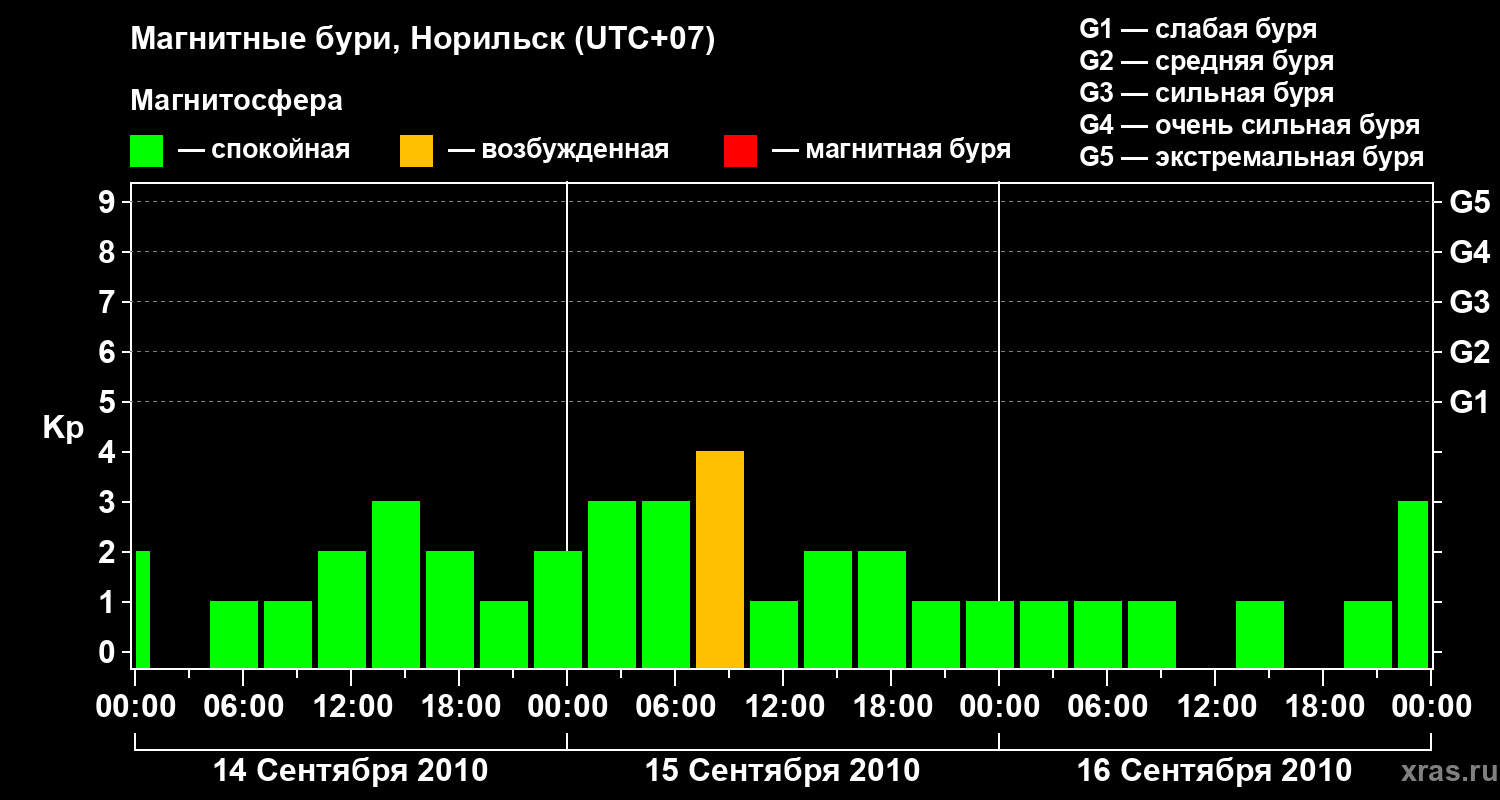This screenshot has height=800, width=1500.
Task: Click the '00:00' label at the chart's far left
Action: point(135,707)
